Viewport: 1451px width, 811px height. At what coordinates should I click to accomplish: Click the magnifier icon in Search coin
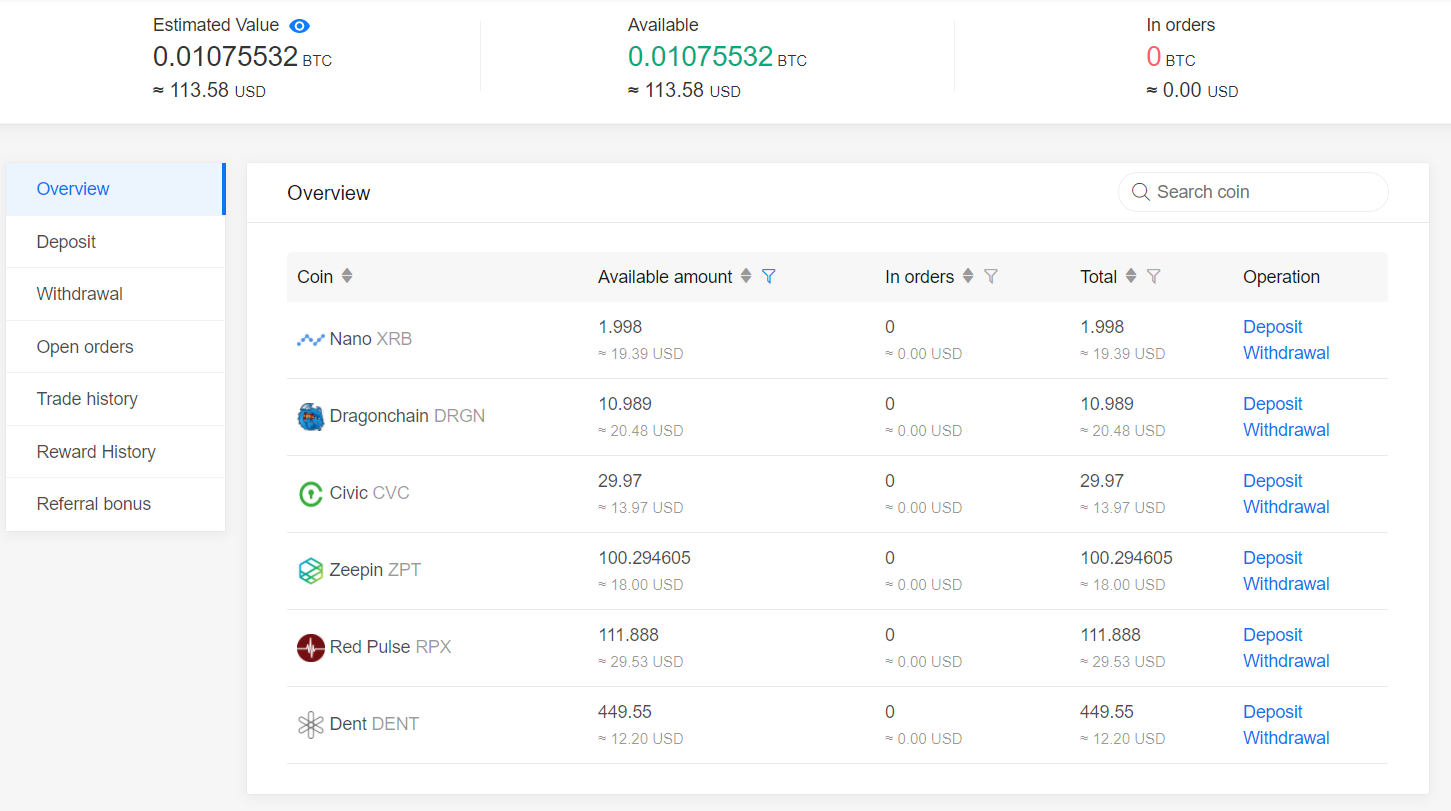tap(1140, 192)
